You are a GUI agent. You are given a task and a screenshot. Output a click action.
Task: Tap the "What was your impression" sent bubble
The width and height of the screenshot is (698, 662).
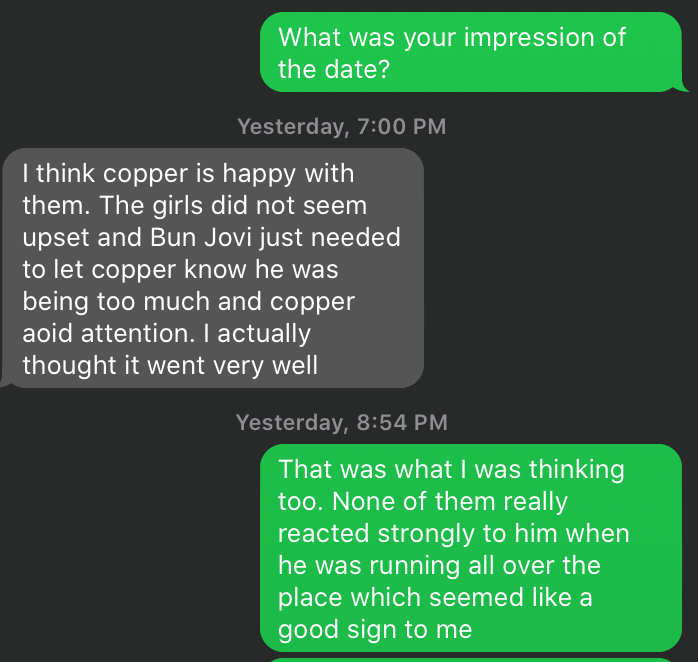(x=468, y=52)
